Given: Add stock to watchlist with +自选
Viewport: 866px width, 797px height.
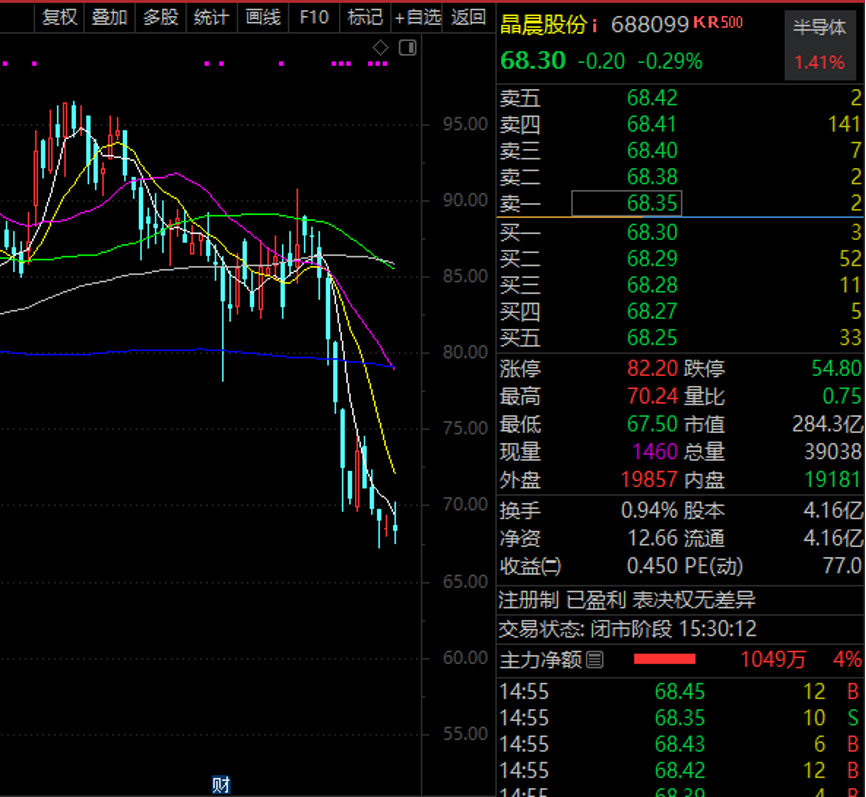Looking at the screenshot, I should coord(417,17).
